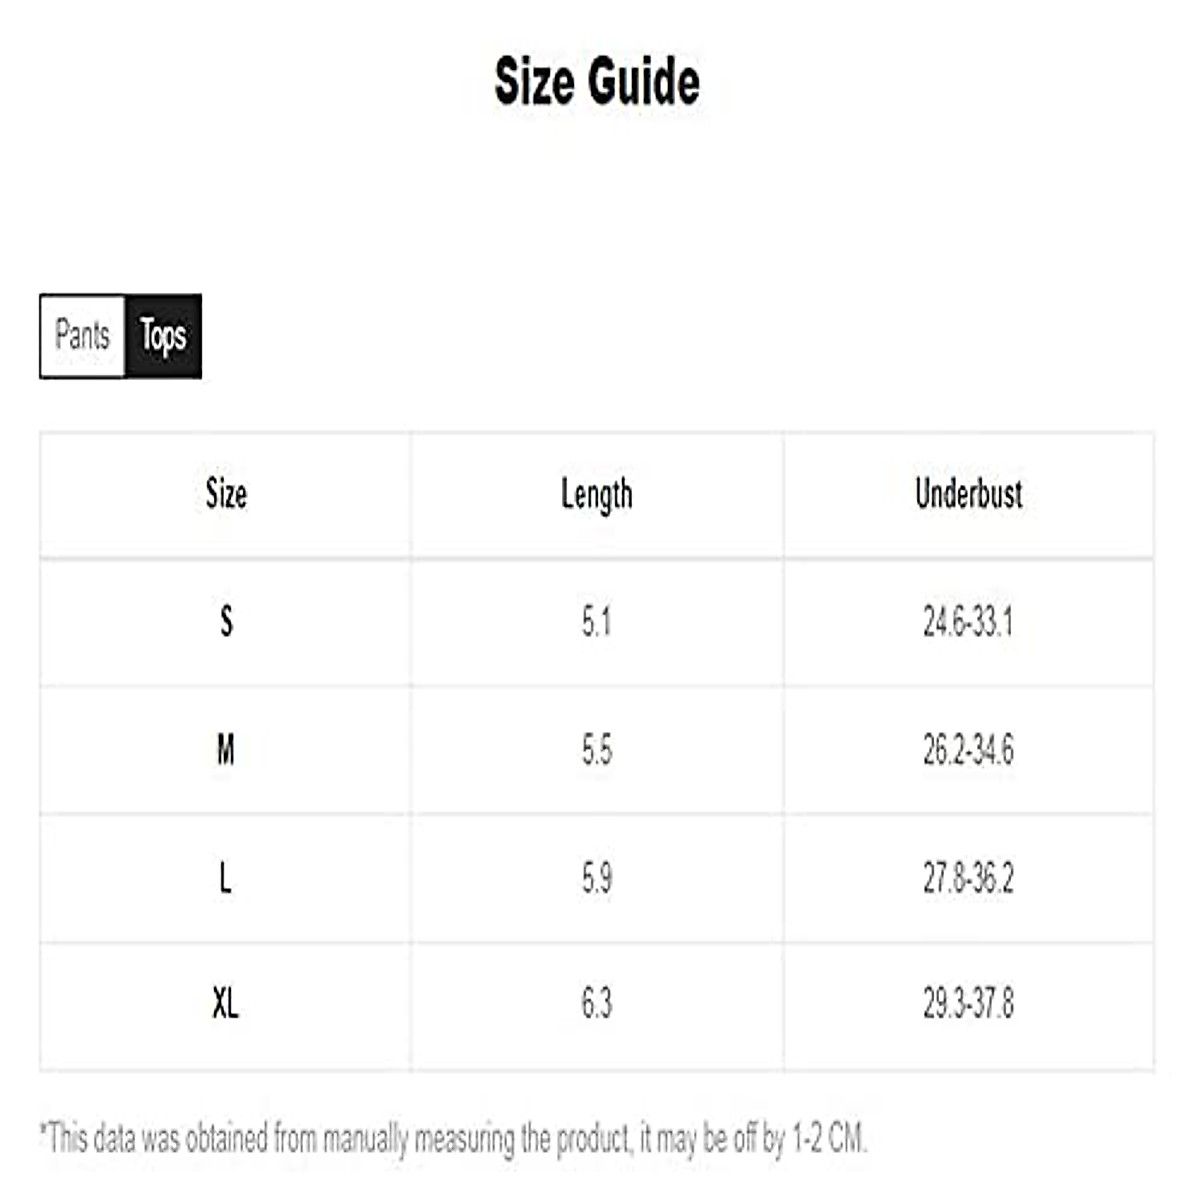Image resolution: width=1200 pixels, height=1200 pixels.
Task: Click the 5.9 length value
Action: click(x=596, y=878)
